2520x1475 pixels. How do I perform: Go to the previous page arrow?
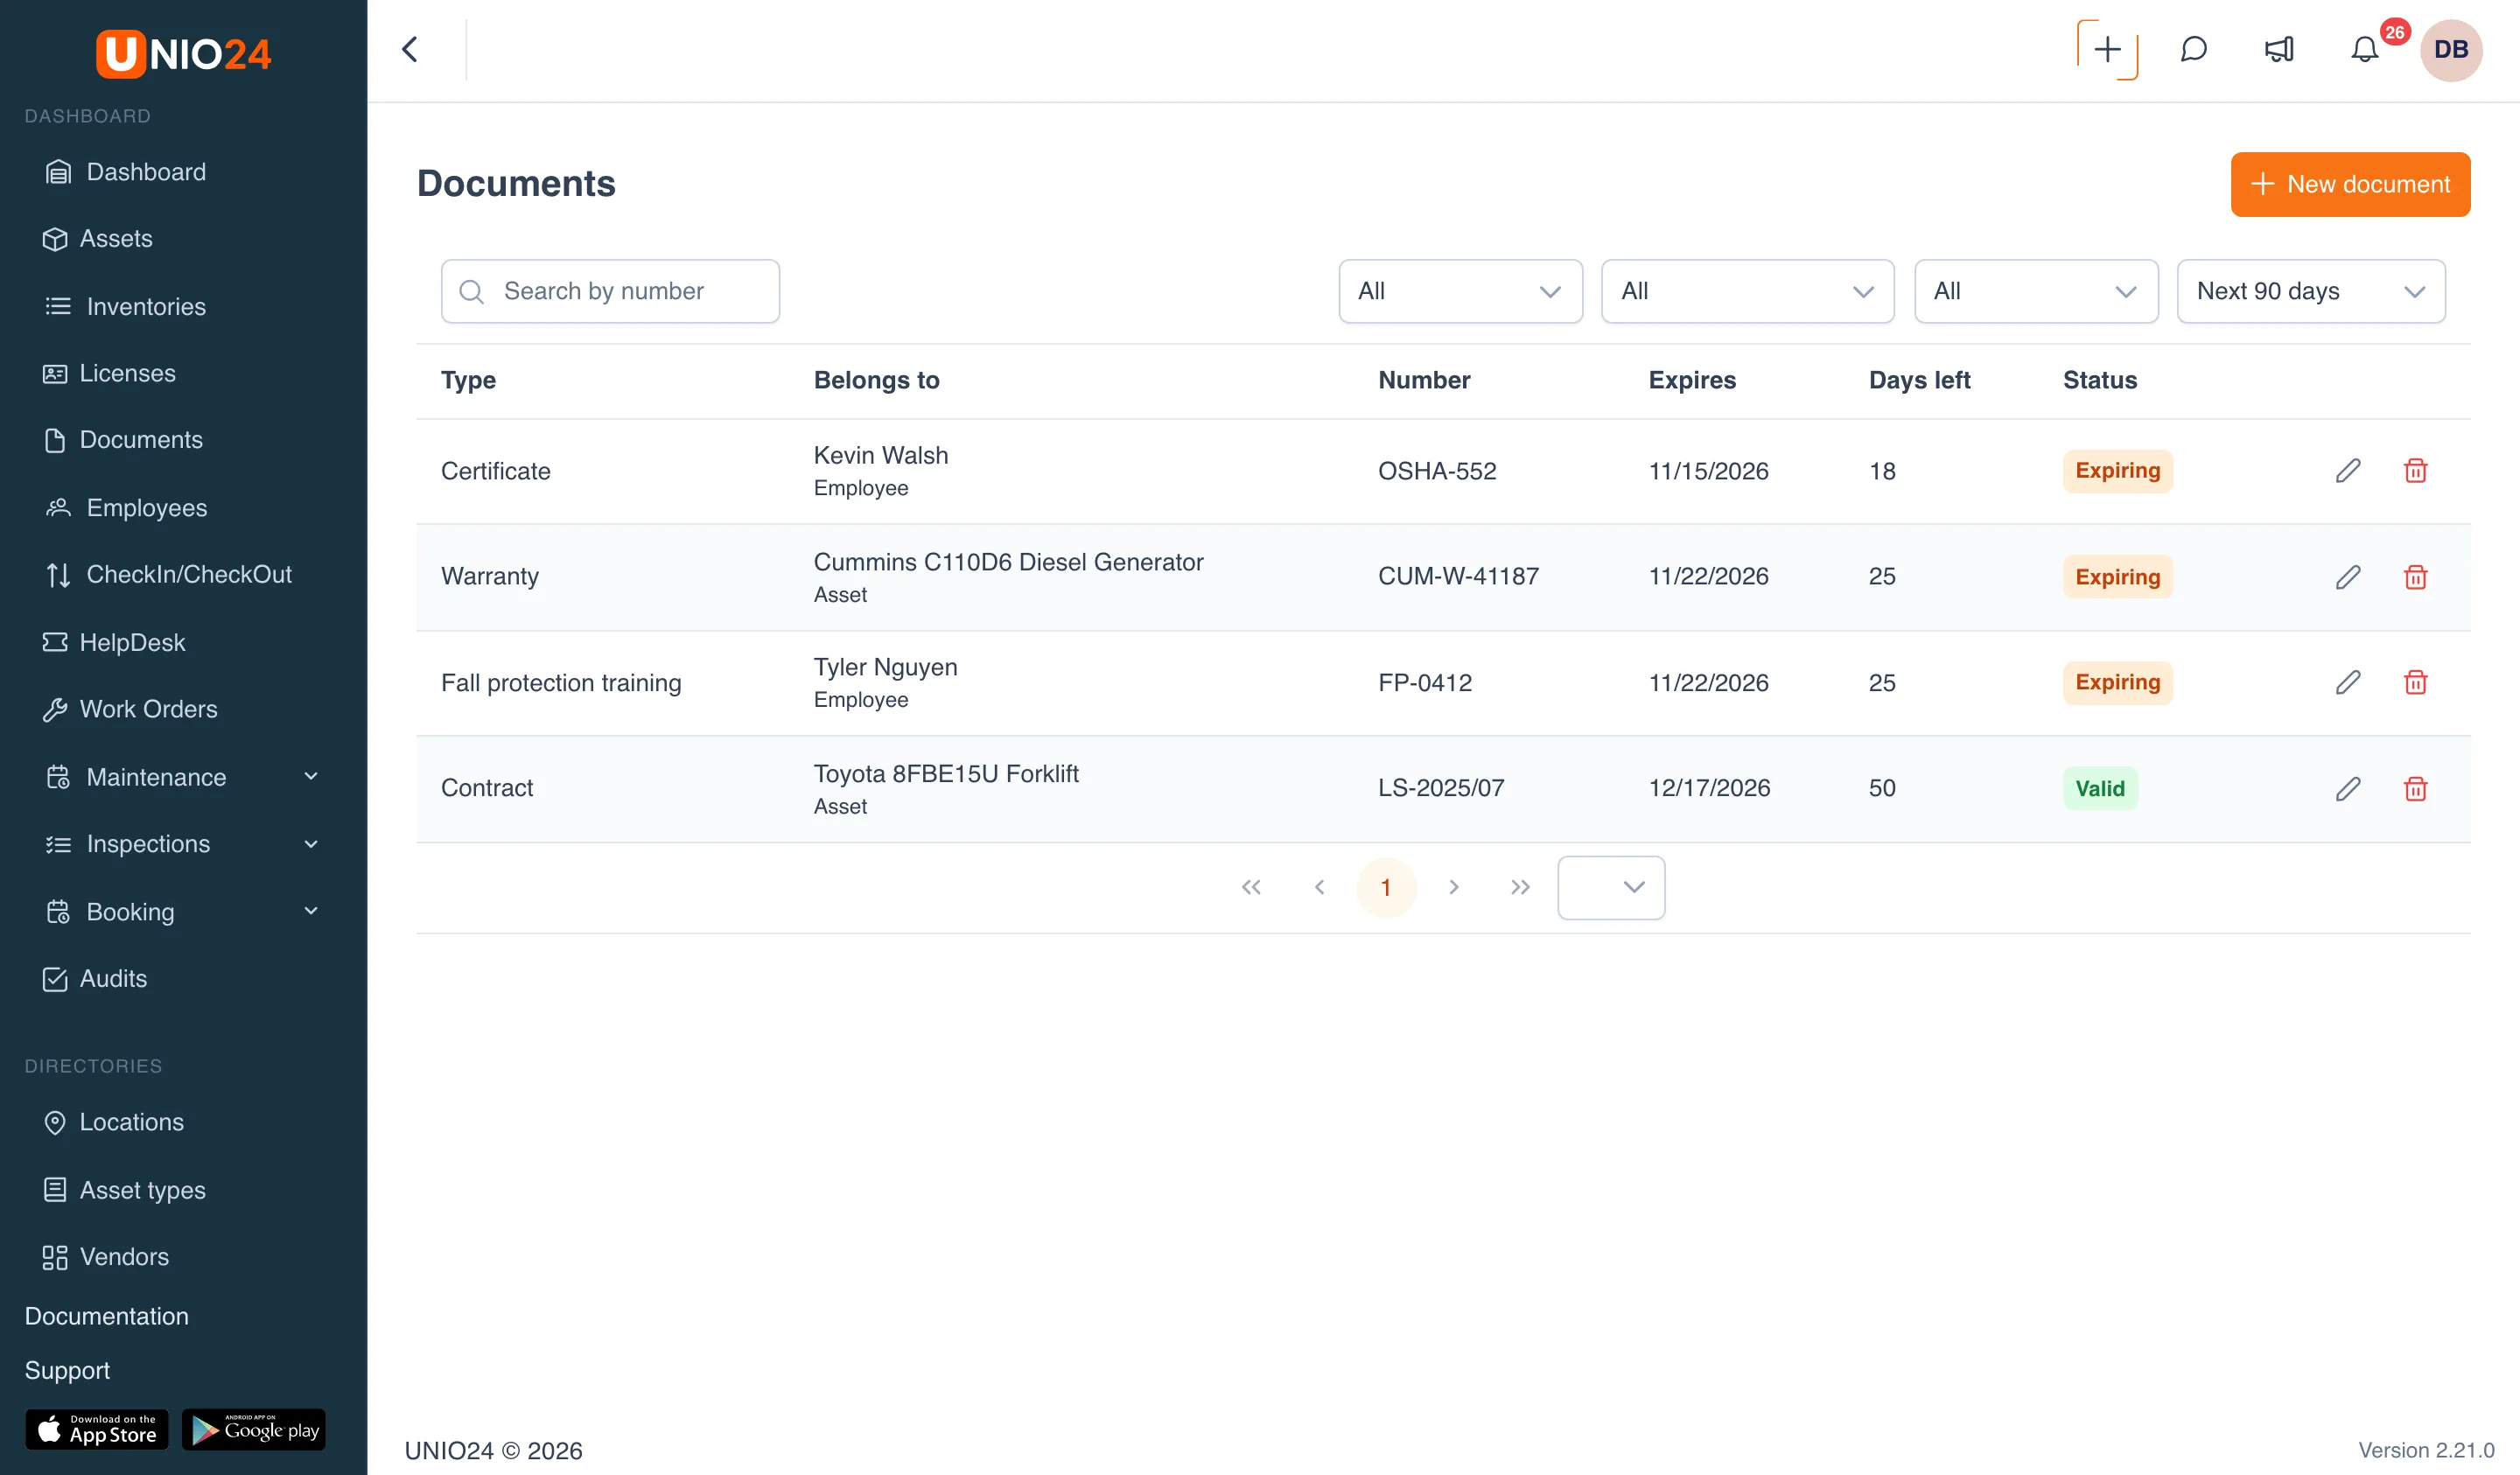(1319, 887)
